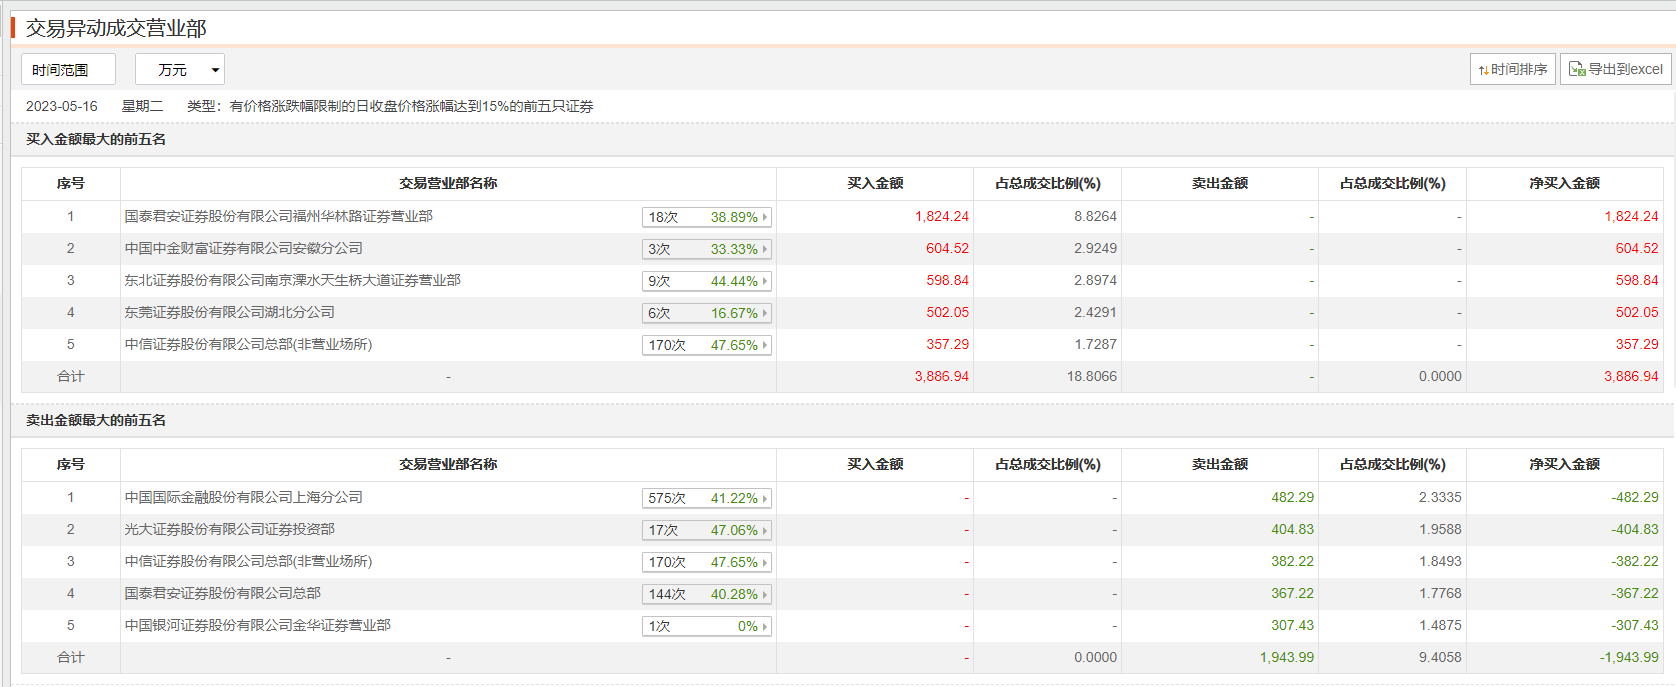Expand 575次 41.22% stats for 中国国际金融上海分公司

point(706,498)
